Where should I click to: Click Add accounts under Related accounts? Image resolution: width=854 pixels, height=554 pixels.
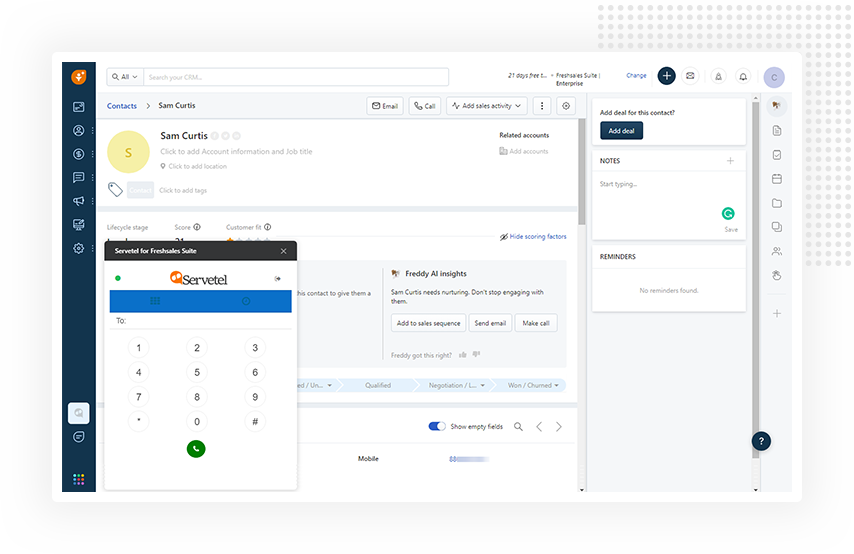[524, 151]
